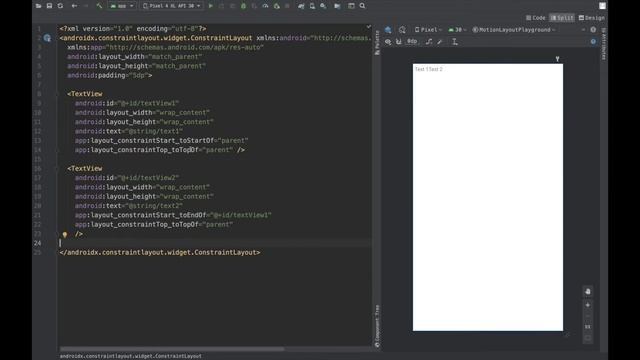640x360 pixels.
Task: Click the inspection checkmark at editor top-right
Action: click(369, 27)
